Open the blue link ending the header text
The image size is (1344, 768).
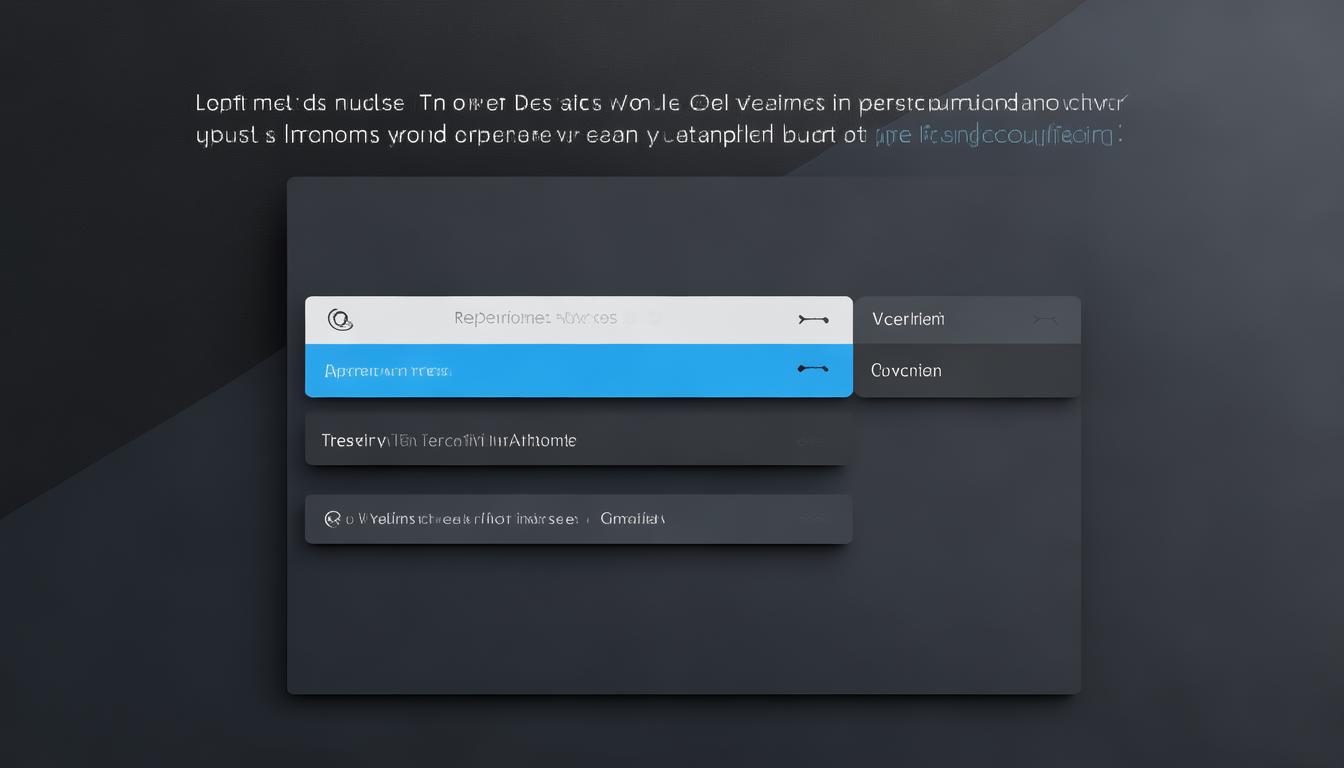point(996,135)
